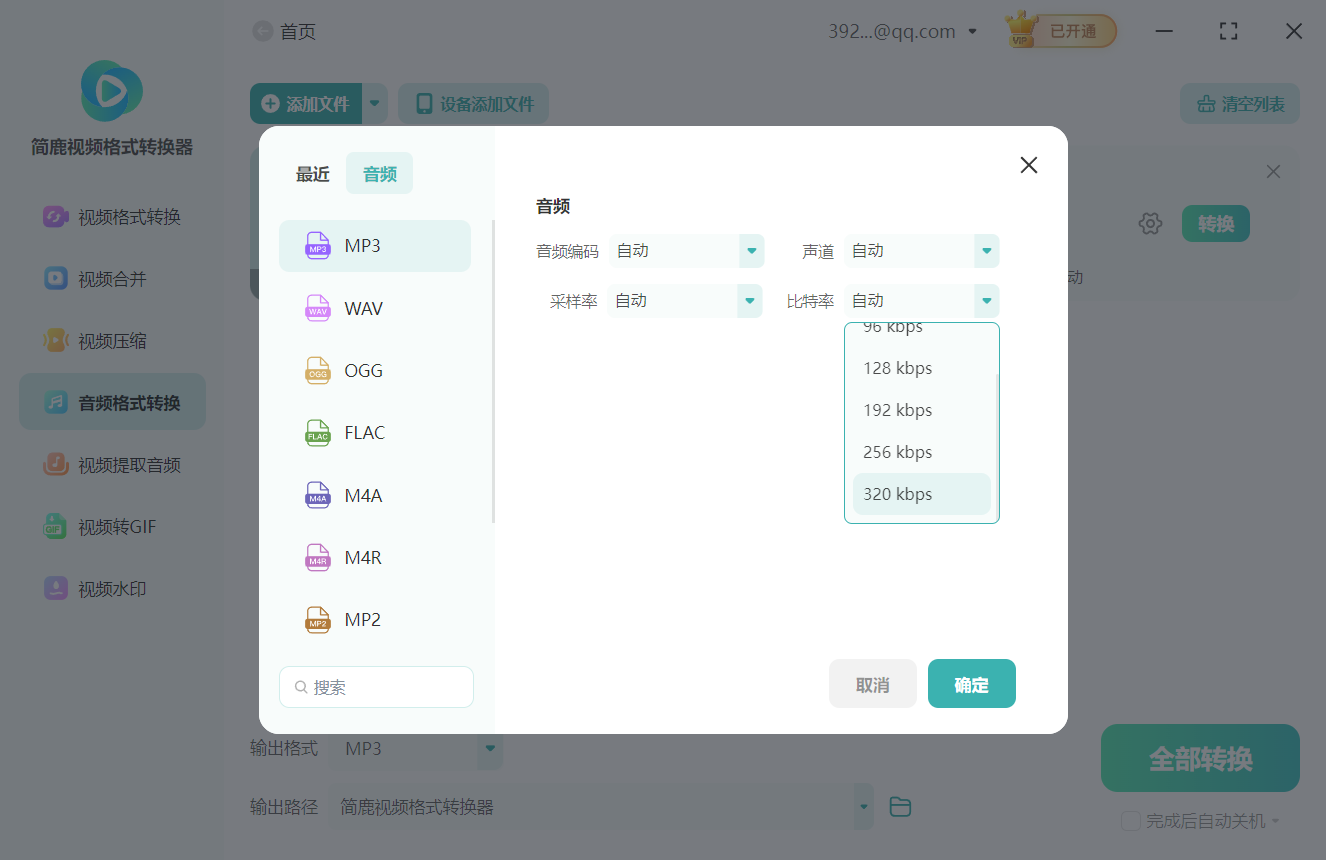
Task: Open the 视频格式转换 sidebar tool
Action: click(x=111, y=216)
